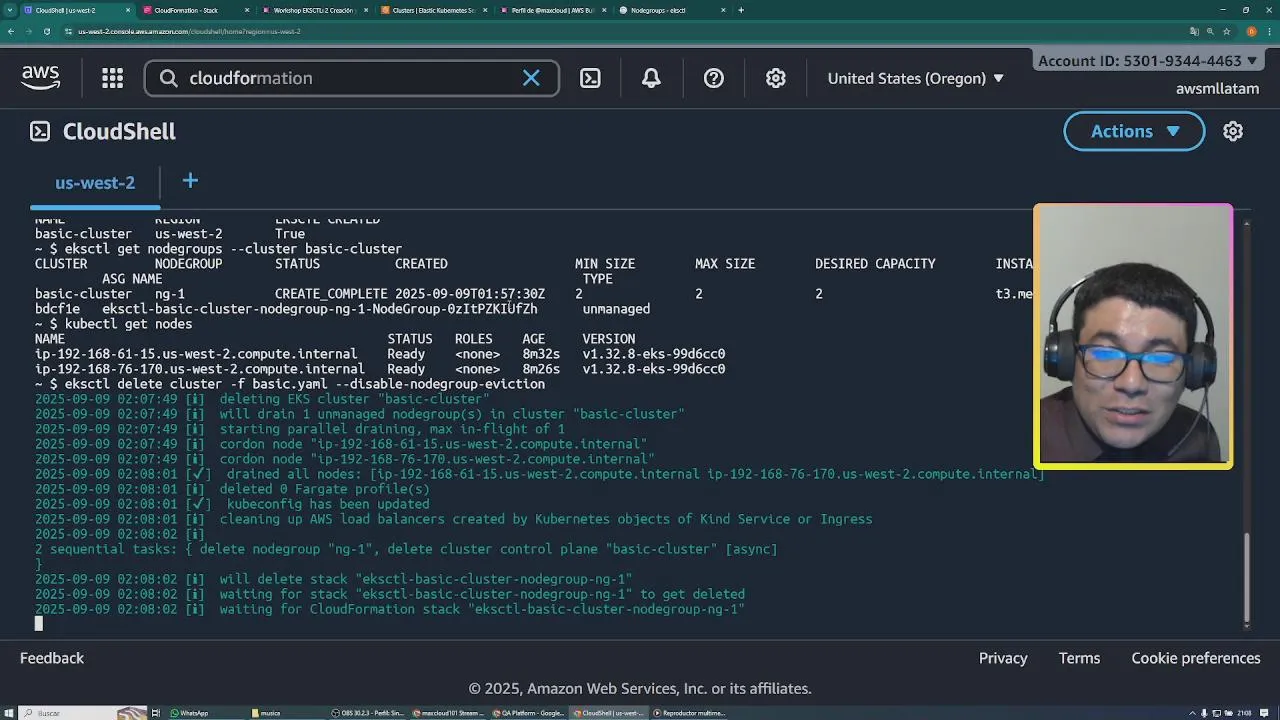Open the Terms link

[x=1079, y=658]
